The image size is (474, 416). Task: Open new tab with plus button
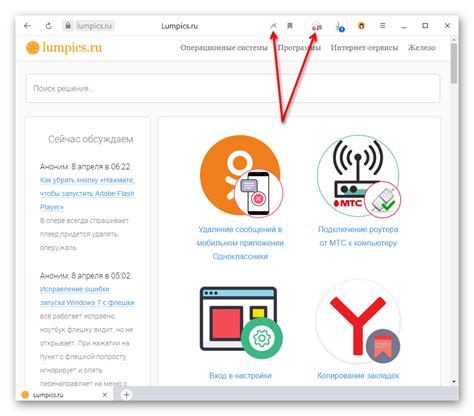click(x=126, y=395)
